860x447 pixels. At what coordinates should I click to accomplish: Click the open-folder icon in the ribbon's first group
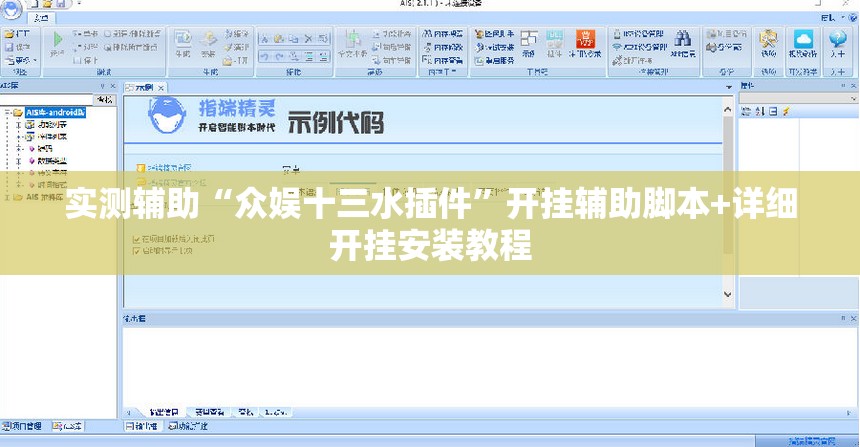[9, 34]
